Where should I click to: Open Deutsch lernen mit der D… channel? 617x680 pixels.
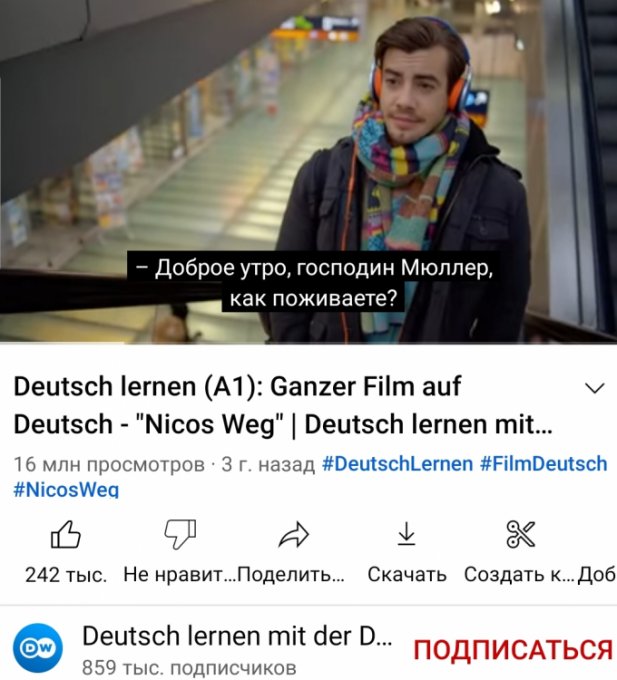coord(237,636)
